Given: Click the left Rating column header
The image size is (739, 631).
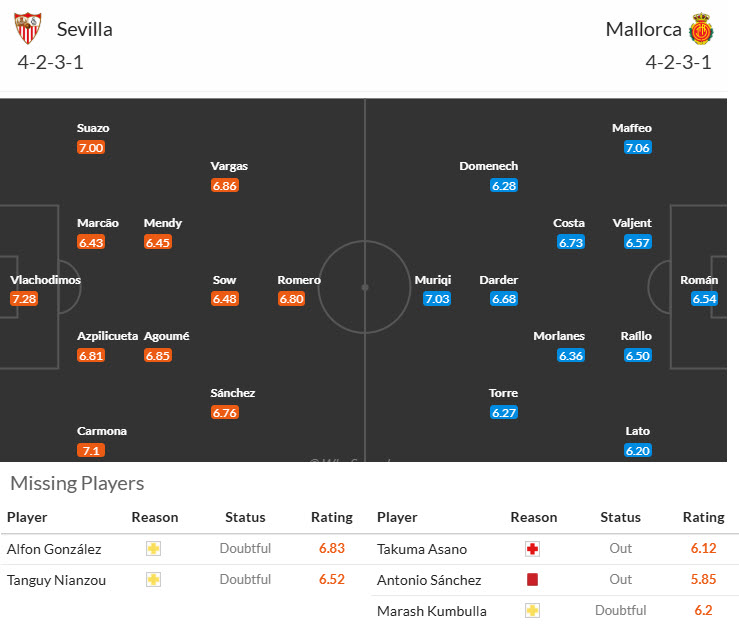Looking at the screenshot, I should 332,517.
